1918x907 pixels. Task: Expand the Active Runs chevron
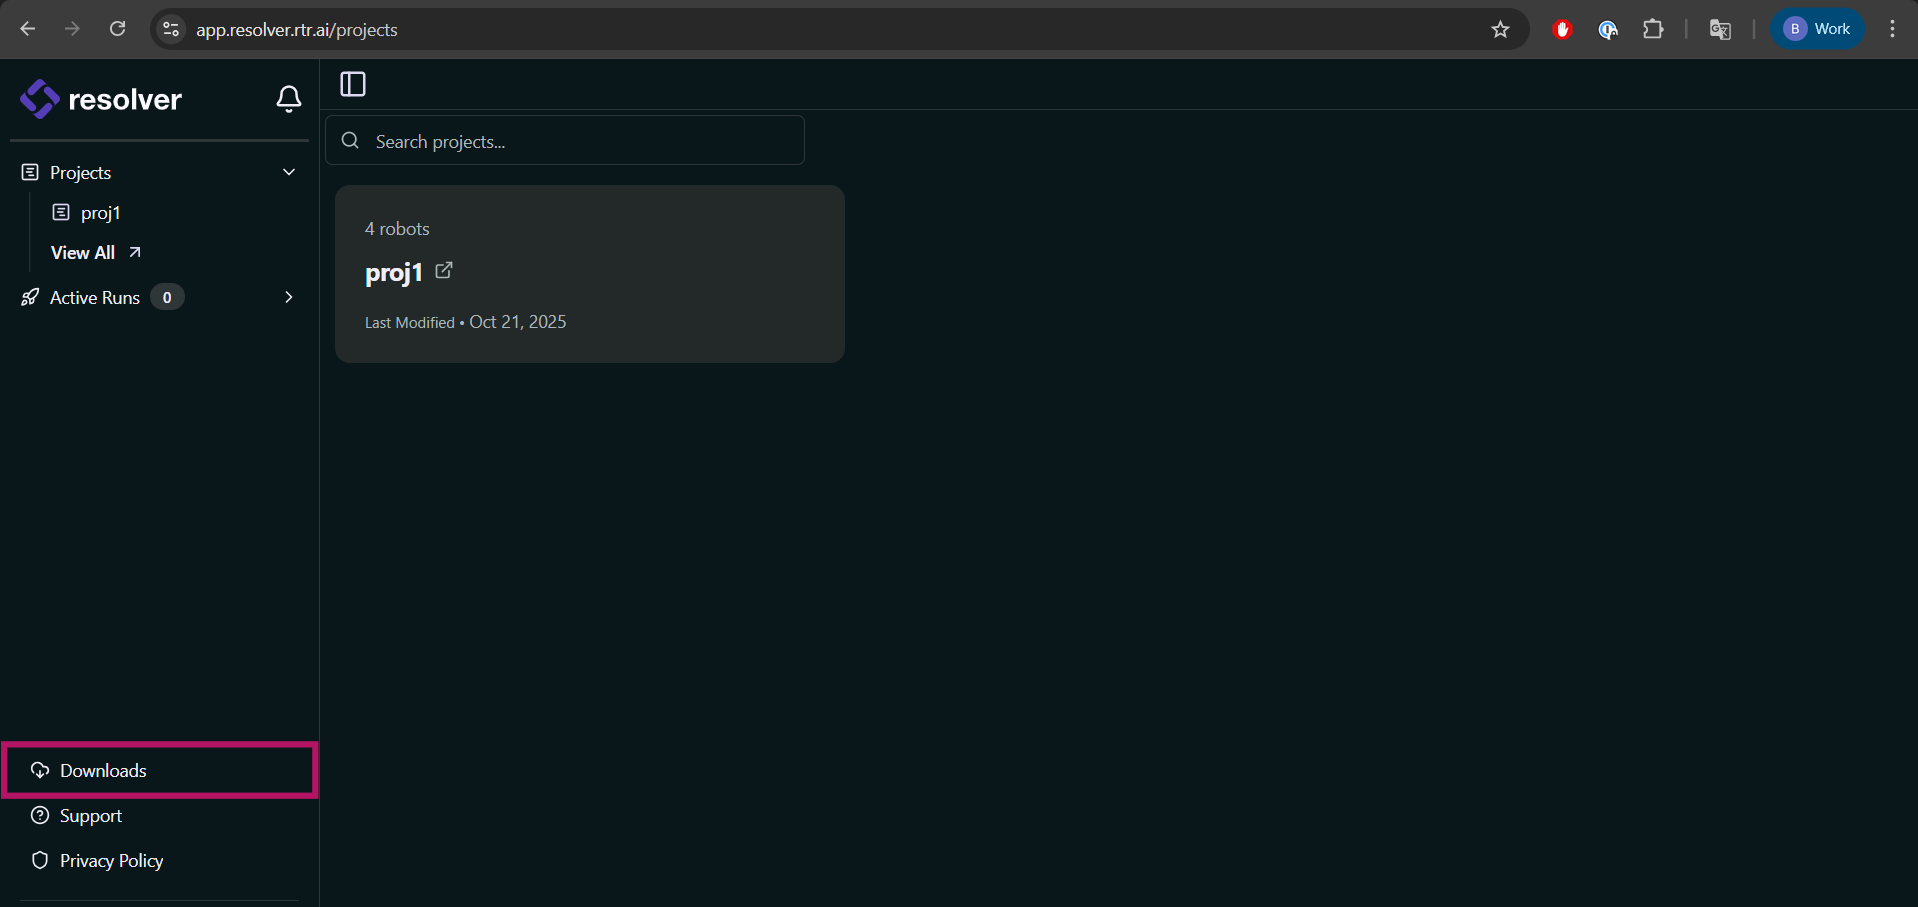pyautogui.click(x=289, y=297)
